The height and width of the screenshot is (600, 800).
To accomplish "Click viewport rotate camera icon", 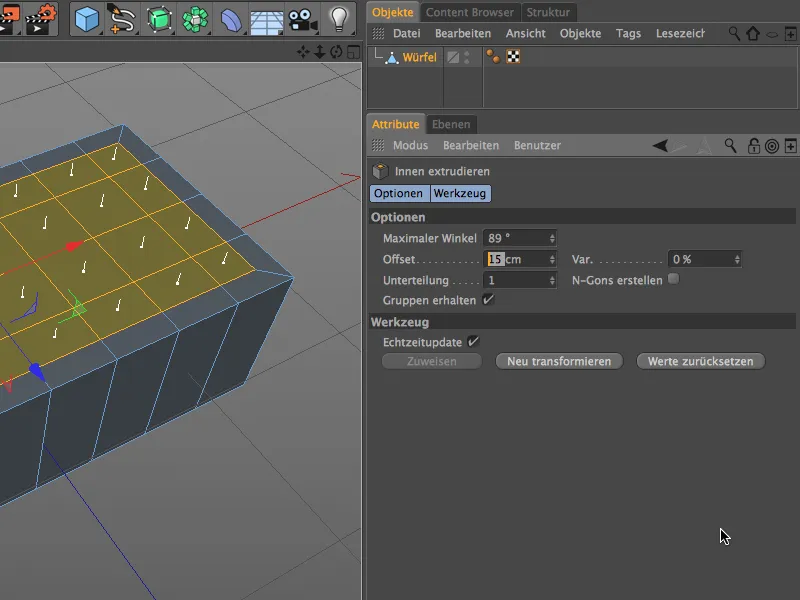I will click(x=336, y=52).
